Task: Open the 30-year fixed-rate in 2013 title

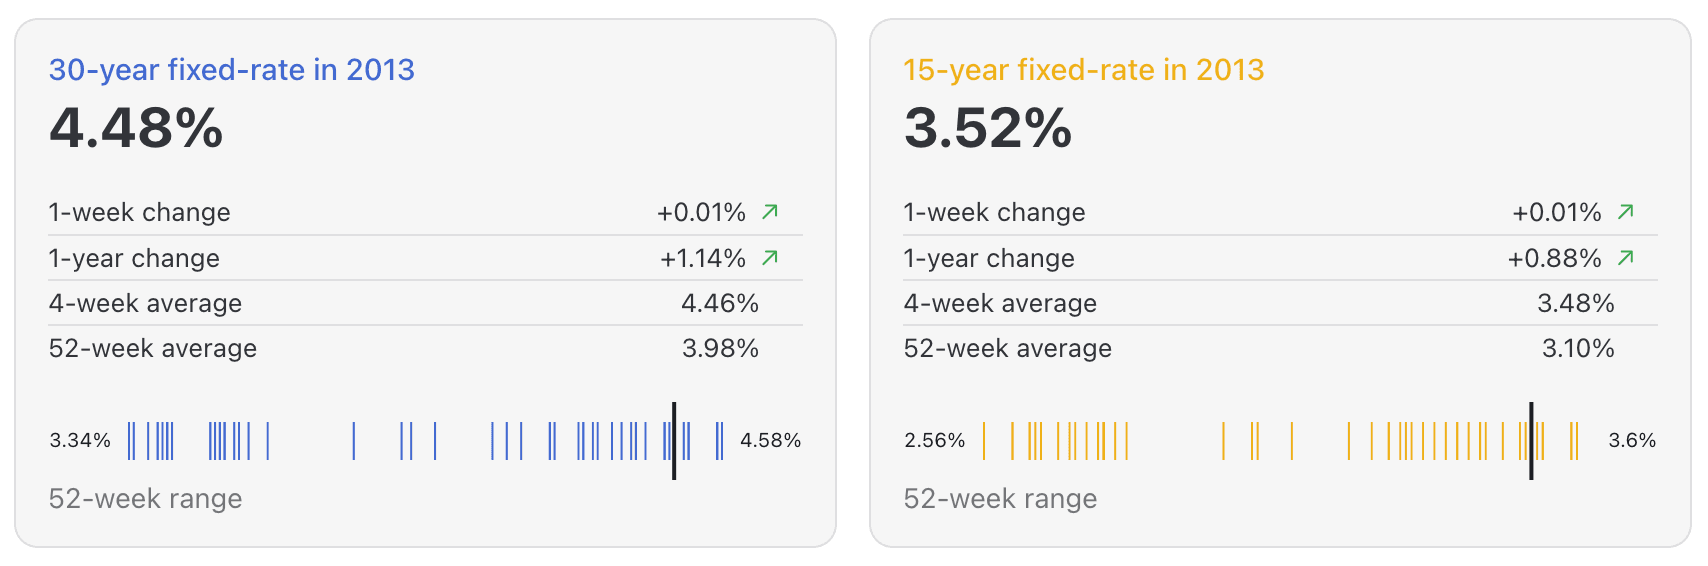Action: coord(232,70)
